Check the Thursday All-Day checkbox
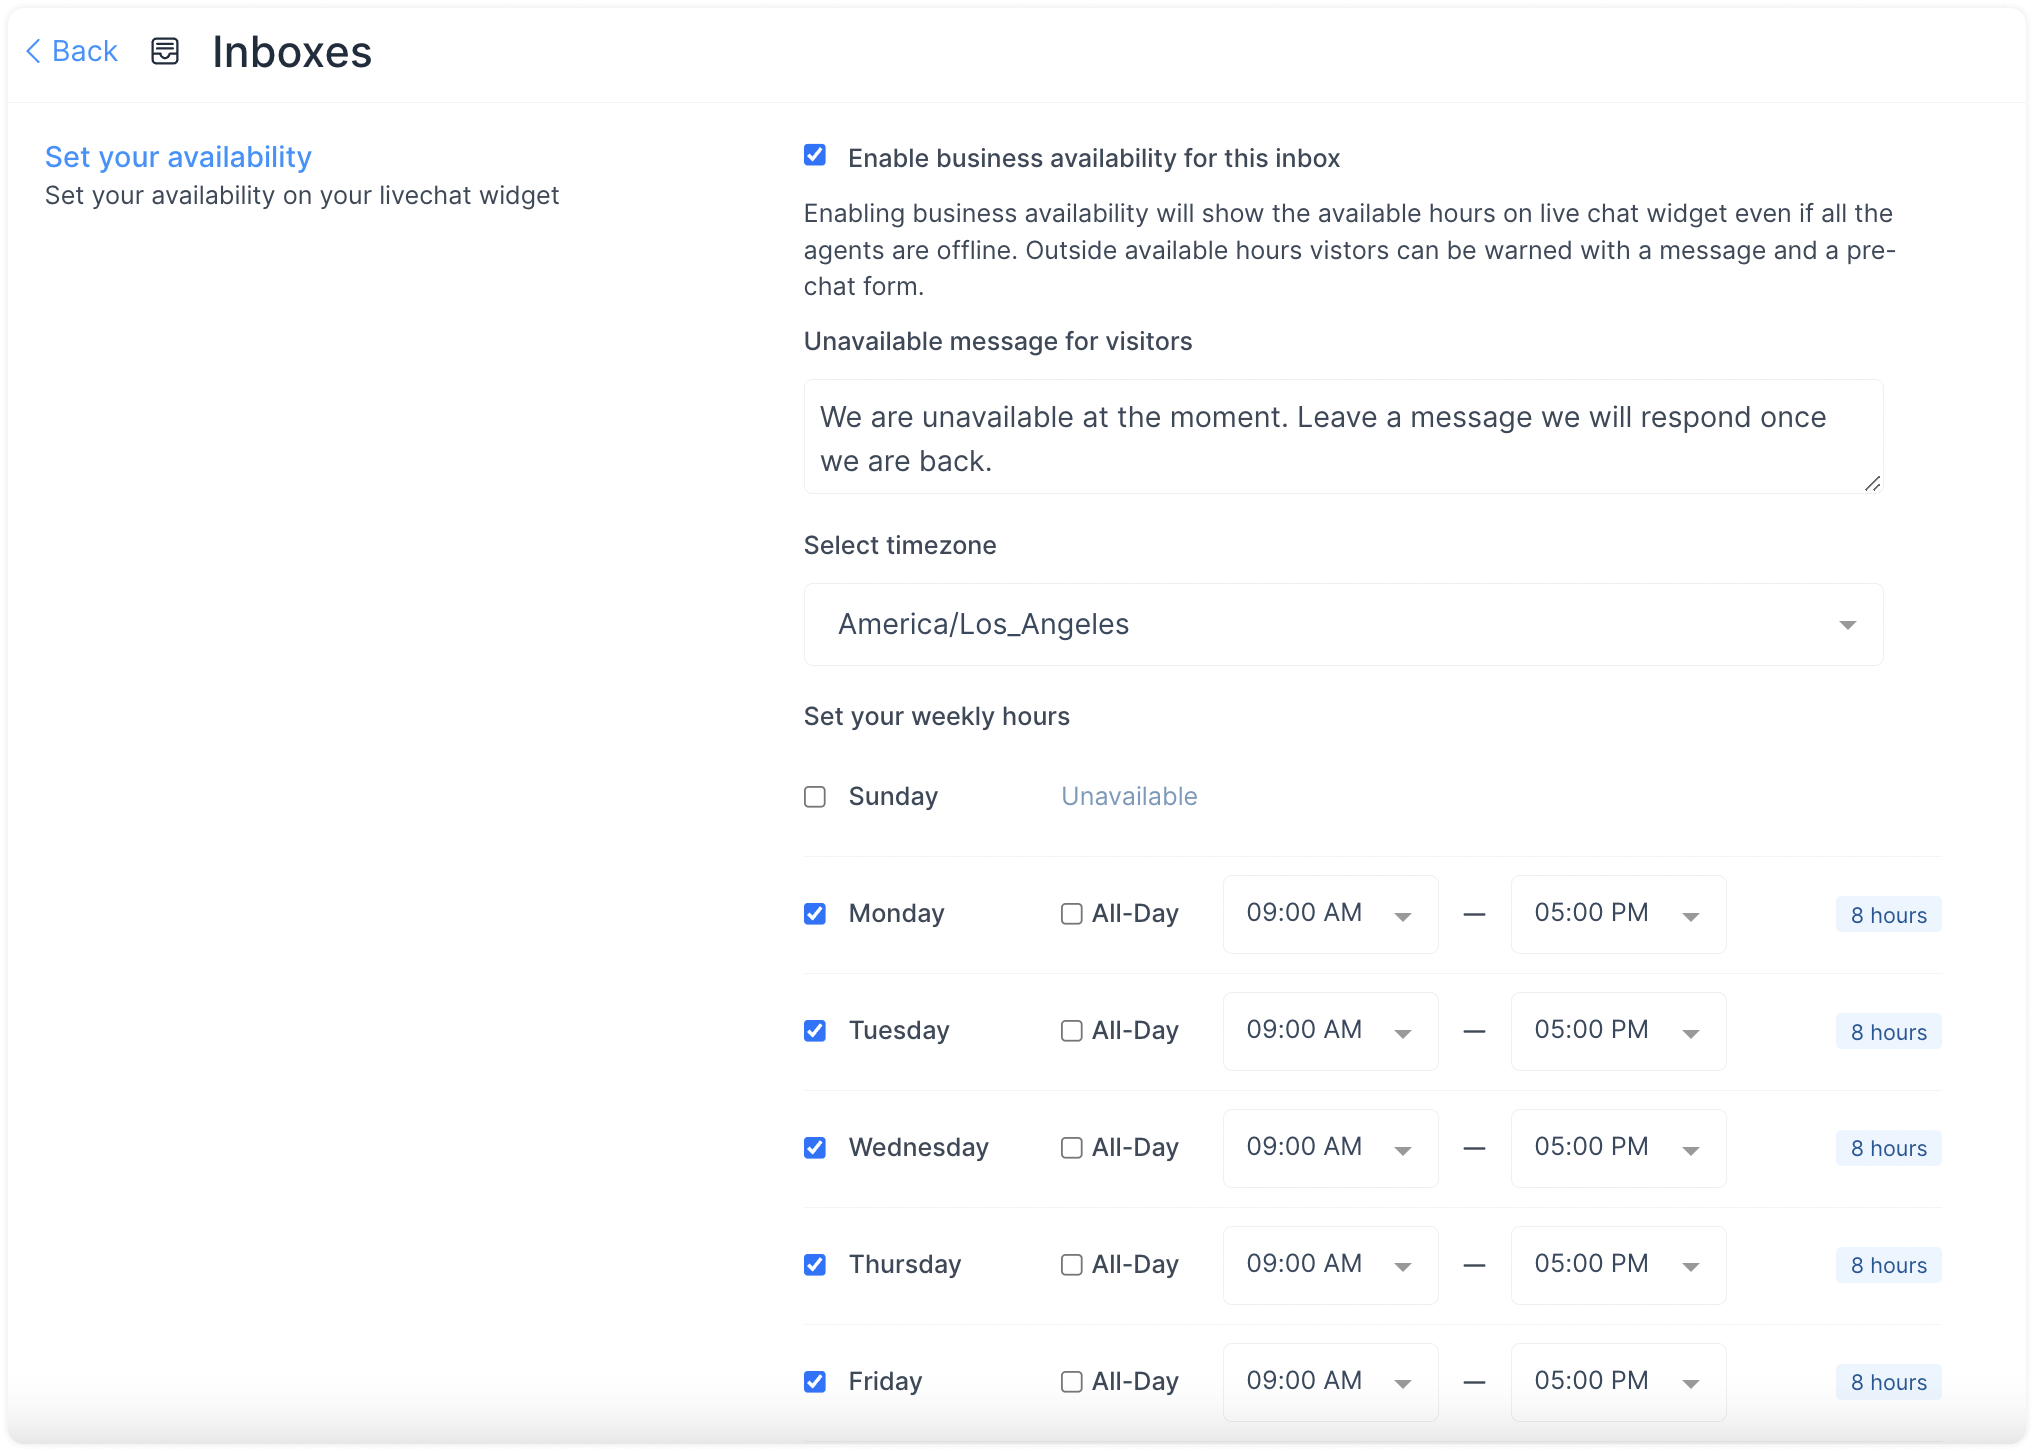Viewport: 2034px width, 1452px height. tap(1071, 1265)
